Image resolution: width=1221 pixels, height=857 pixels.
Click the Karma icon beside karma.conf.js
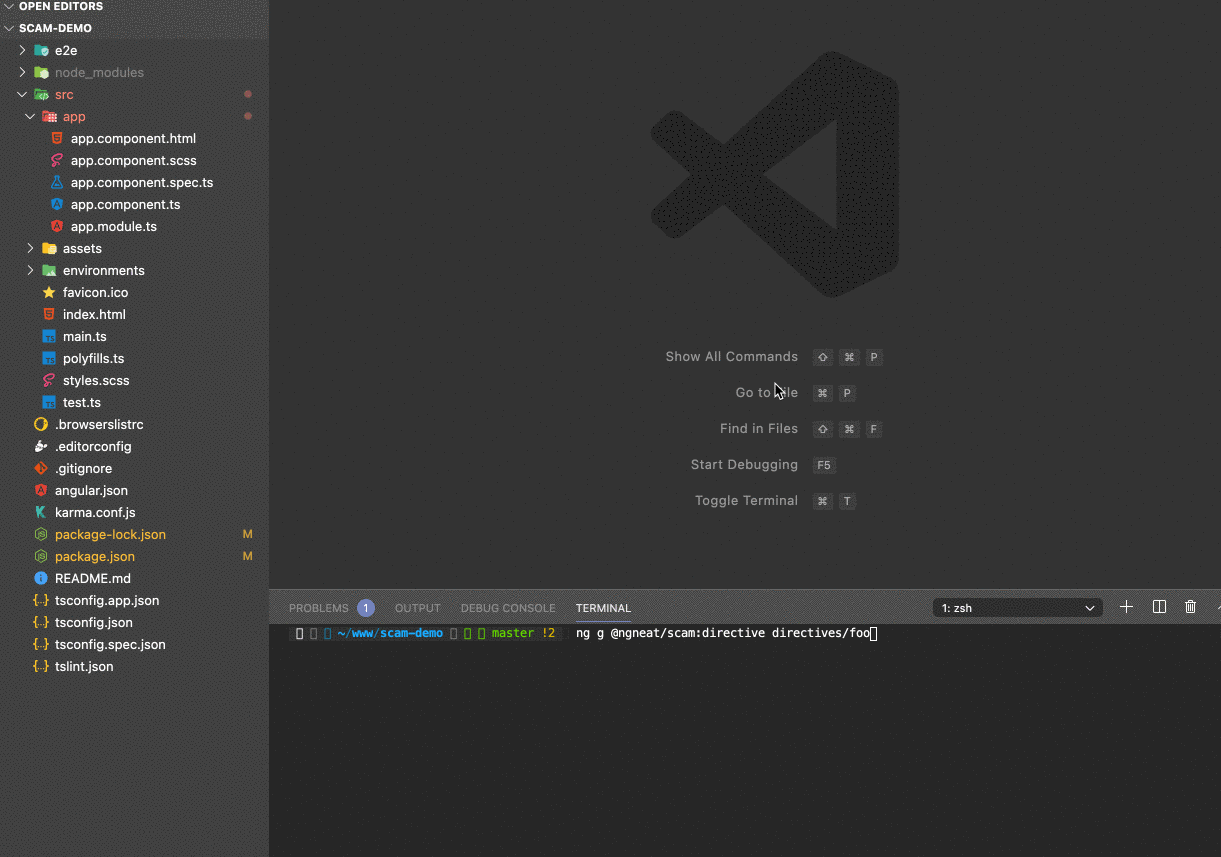click(x=41, y=512)
